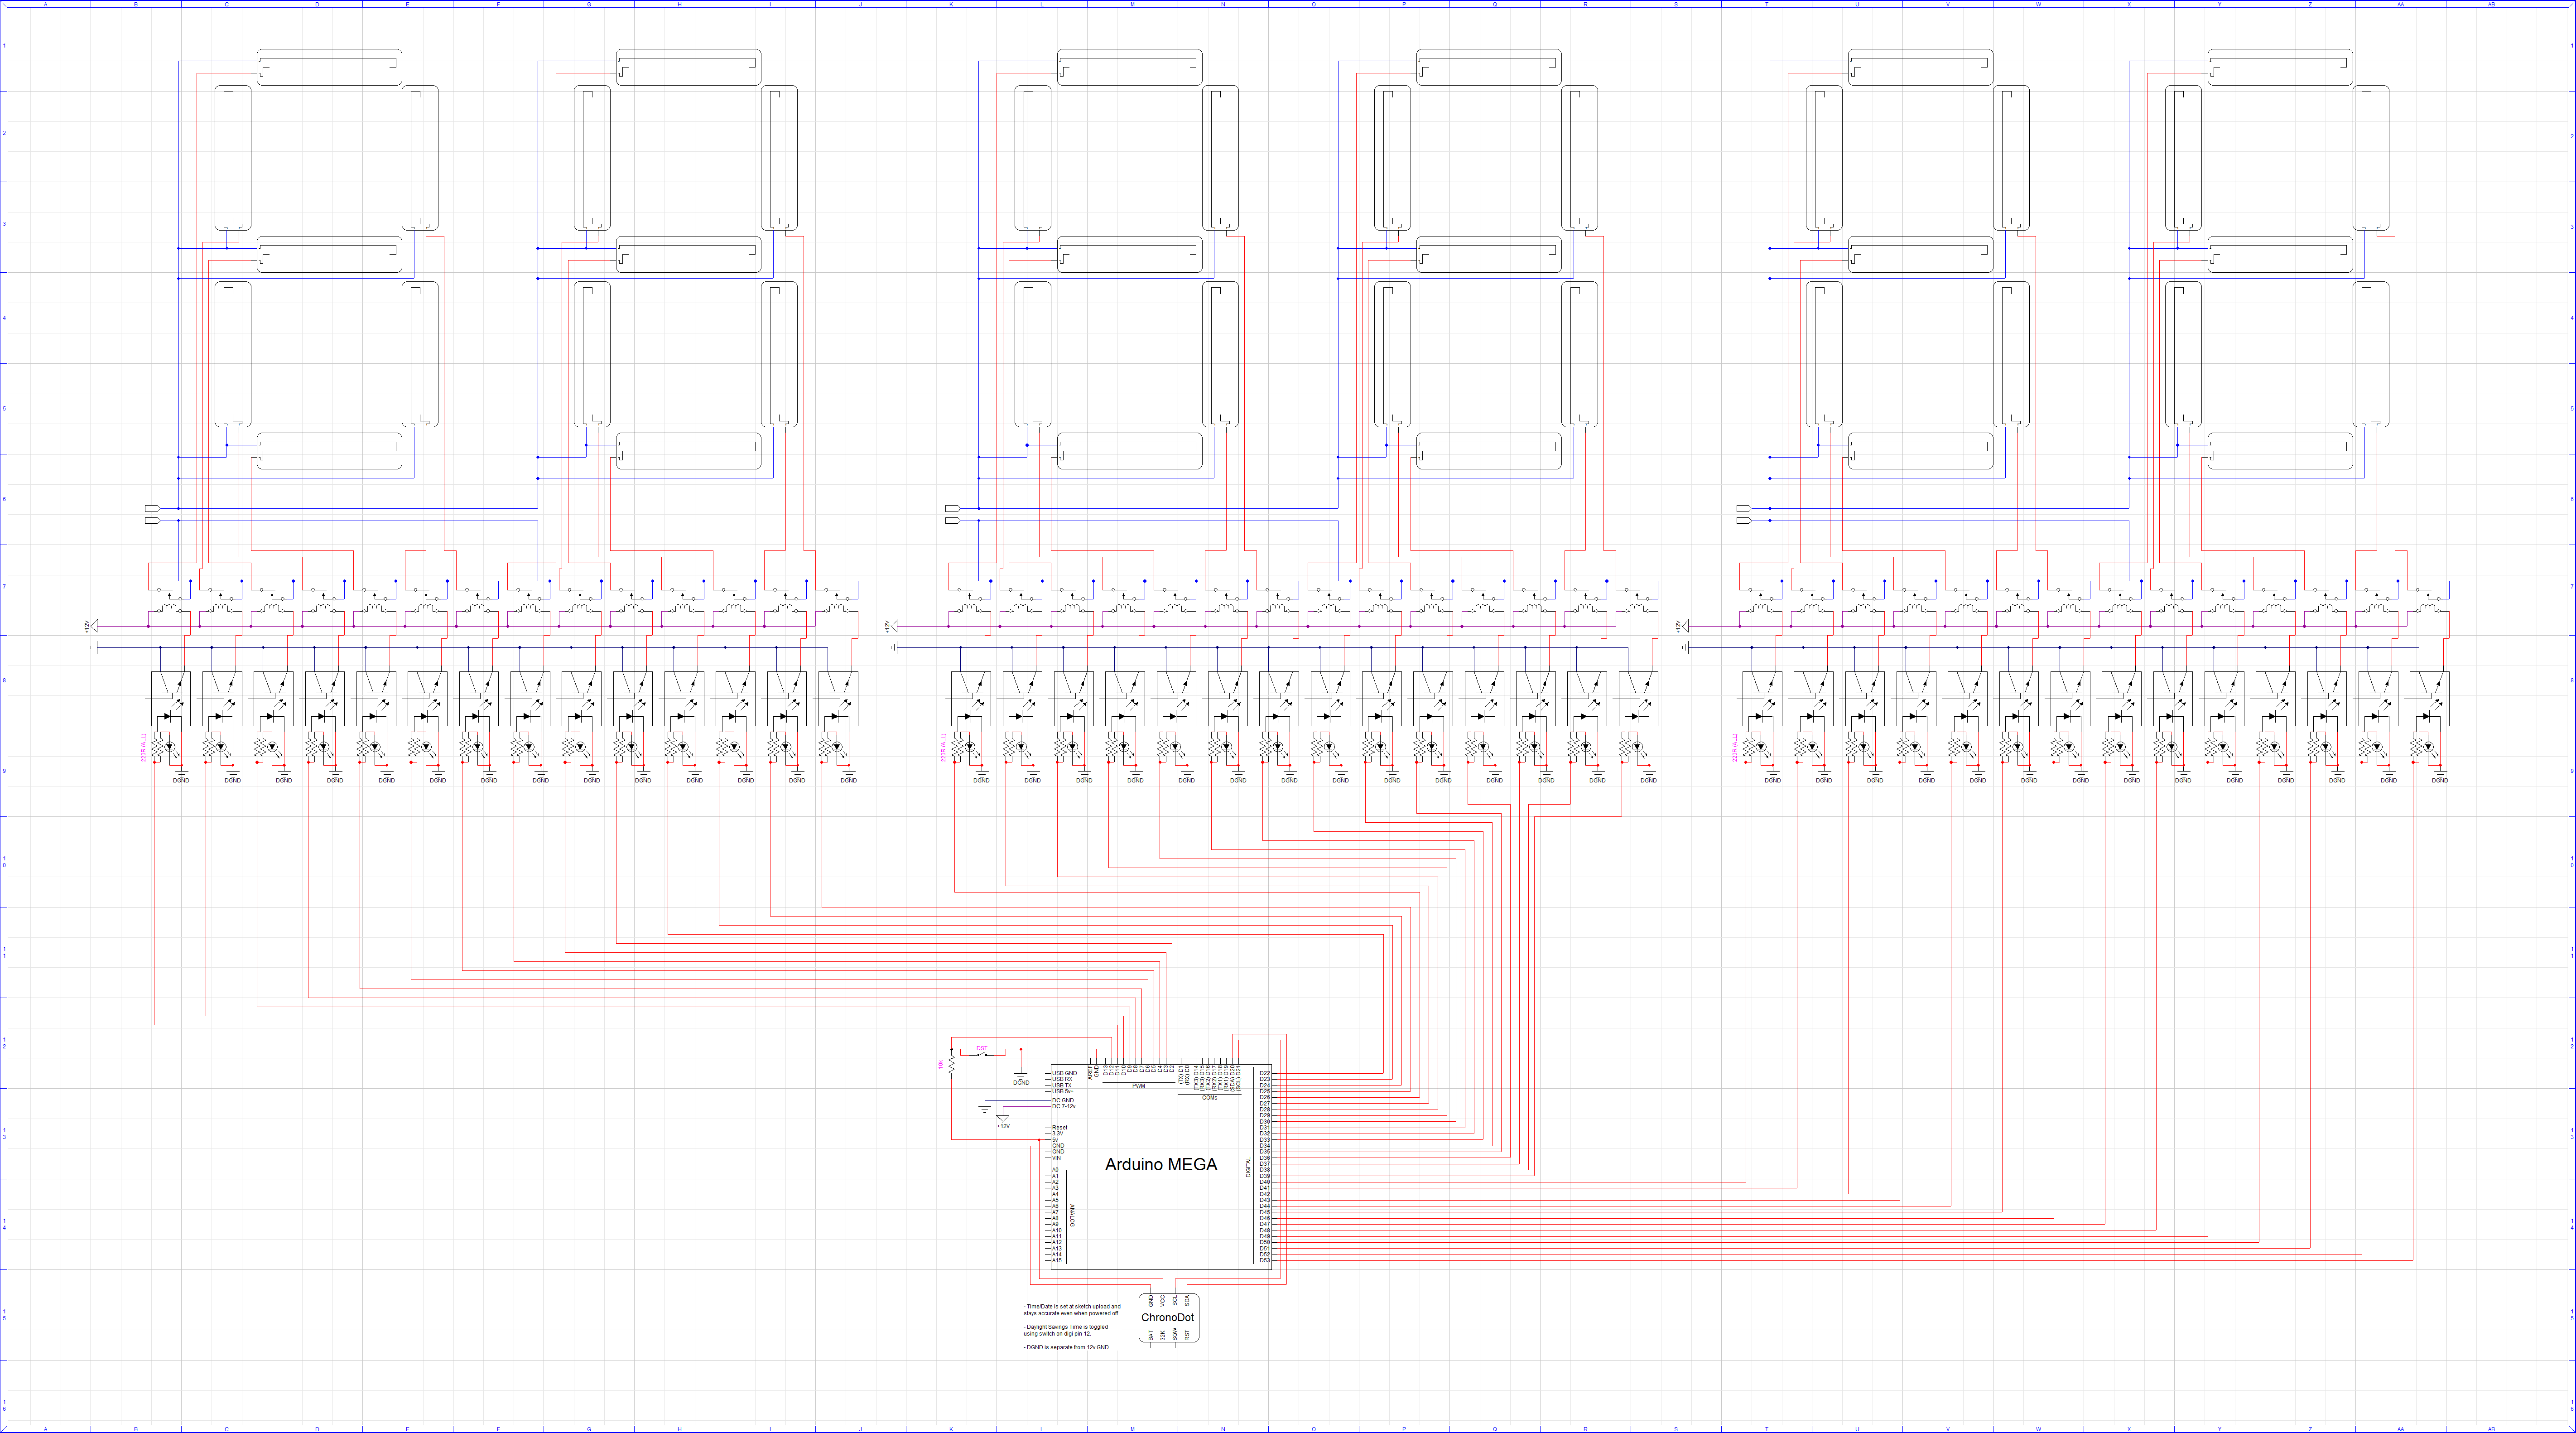Image resolution: width=2576 pixels, height=1433 pixels.
Task: Select the first relay coil on the left
Action: click(x=170, y=607)
